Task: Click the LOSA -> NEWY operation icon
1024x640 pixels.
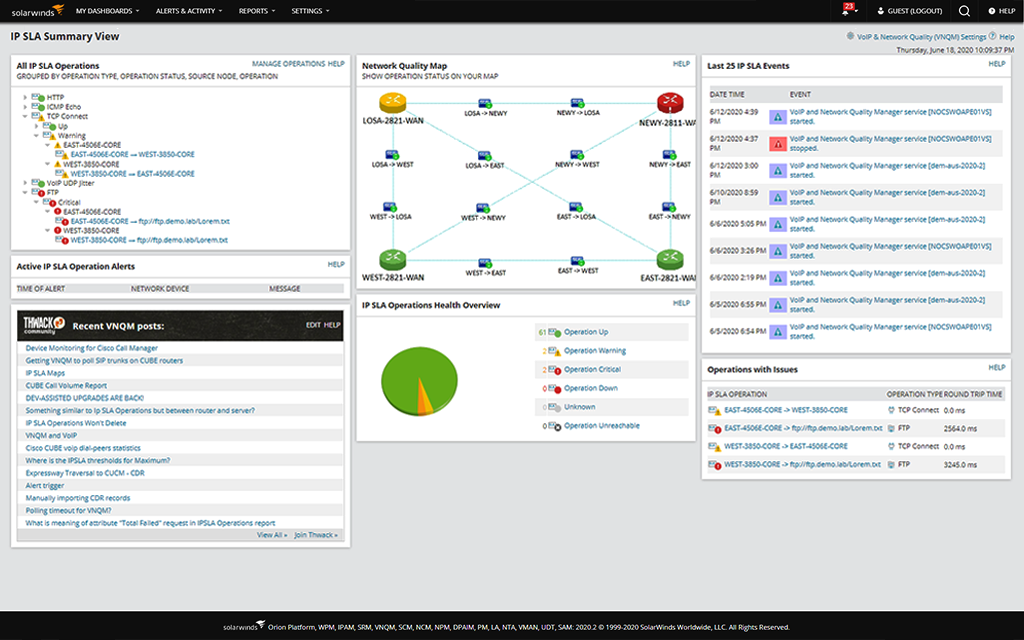Action: click(x=485, y=103)
